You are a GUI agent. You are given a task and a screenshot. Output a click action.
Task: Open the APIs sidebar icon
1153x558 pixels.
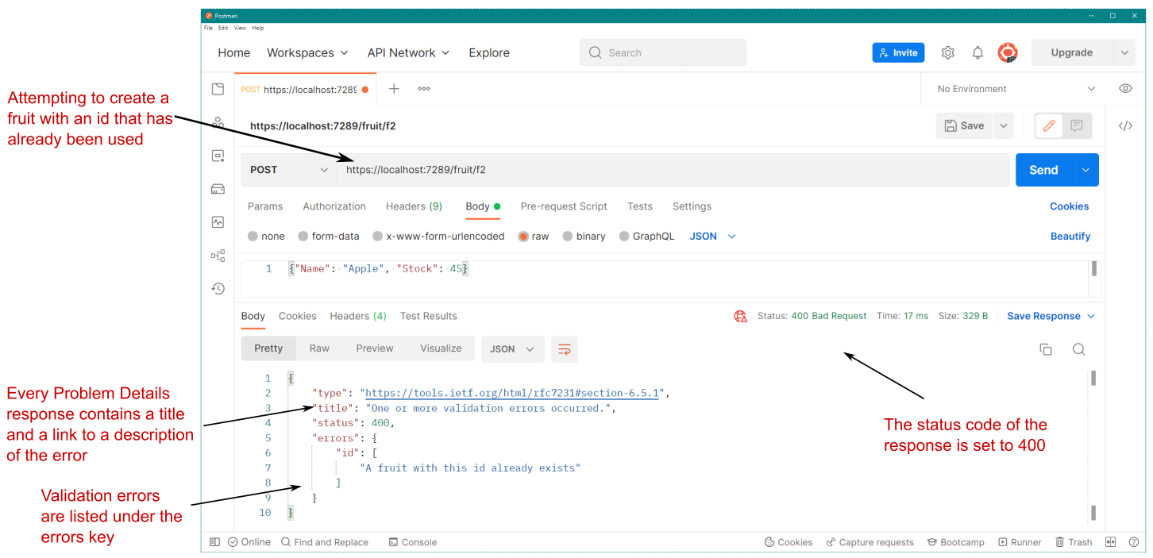click(218, 122)
